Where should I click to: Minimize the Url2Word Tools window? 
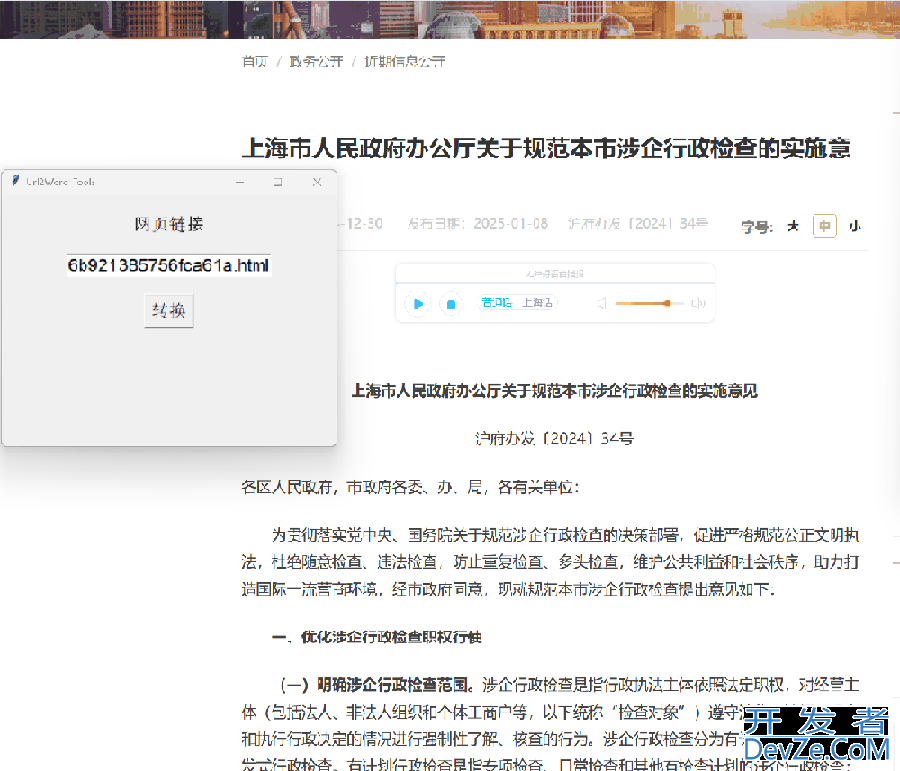(x=240, y=182)
